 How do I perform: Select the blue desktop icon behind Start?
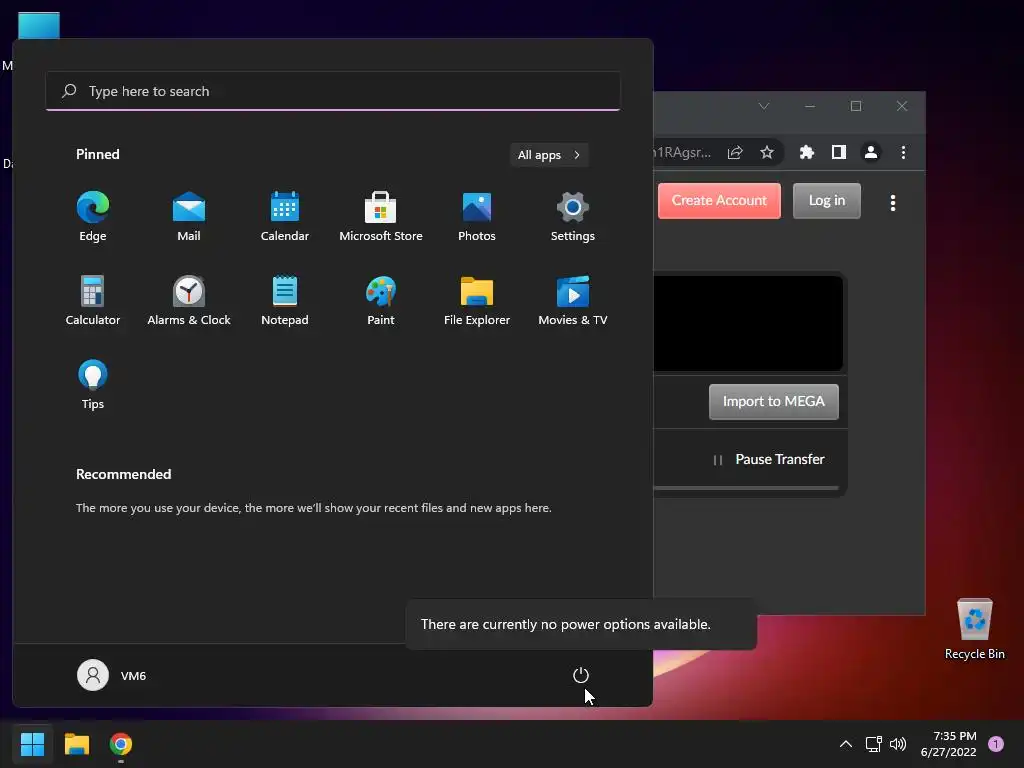point(39,25)
